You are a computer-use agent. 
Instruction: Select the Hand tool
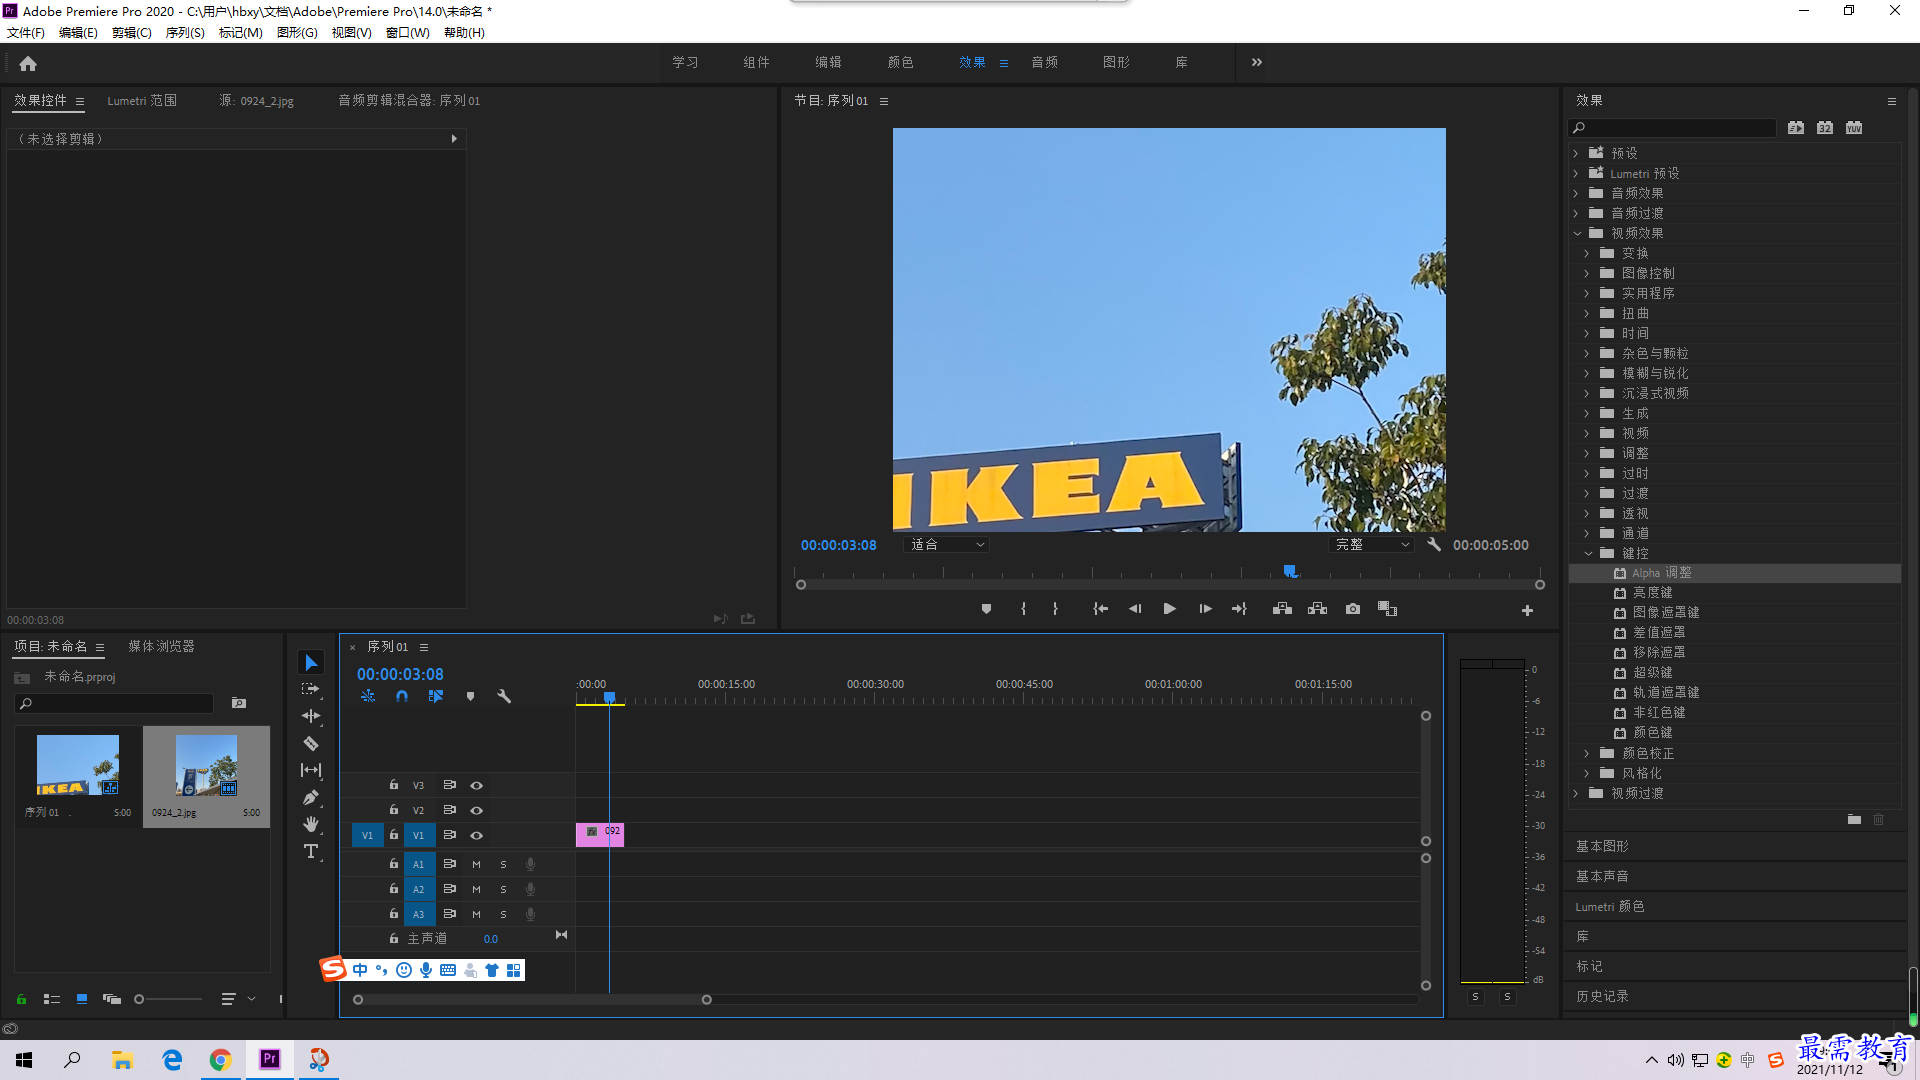coord(311,824)
